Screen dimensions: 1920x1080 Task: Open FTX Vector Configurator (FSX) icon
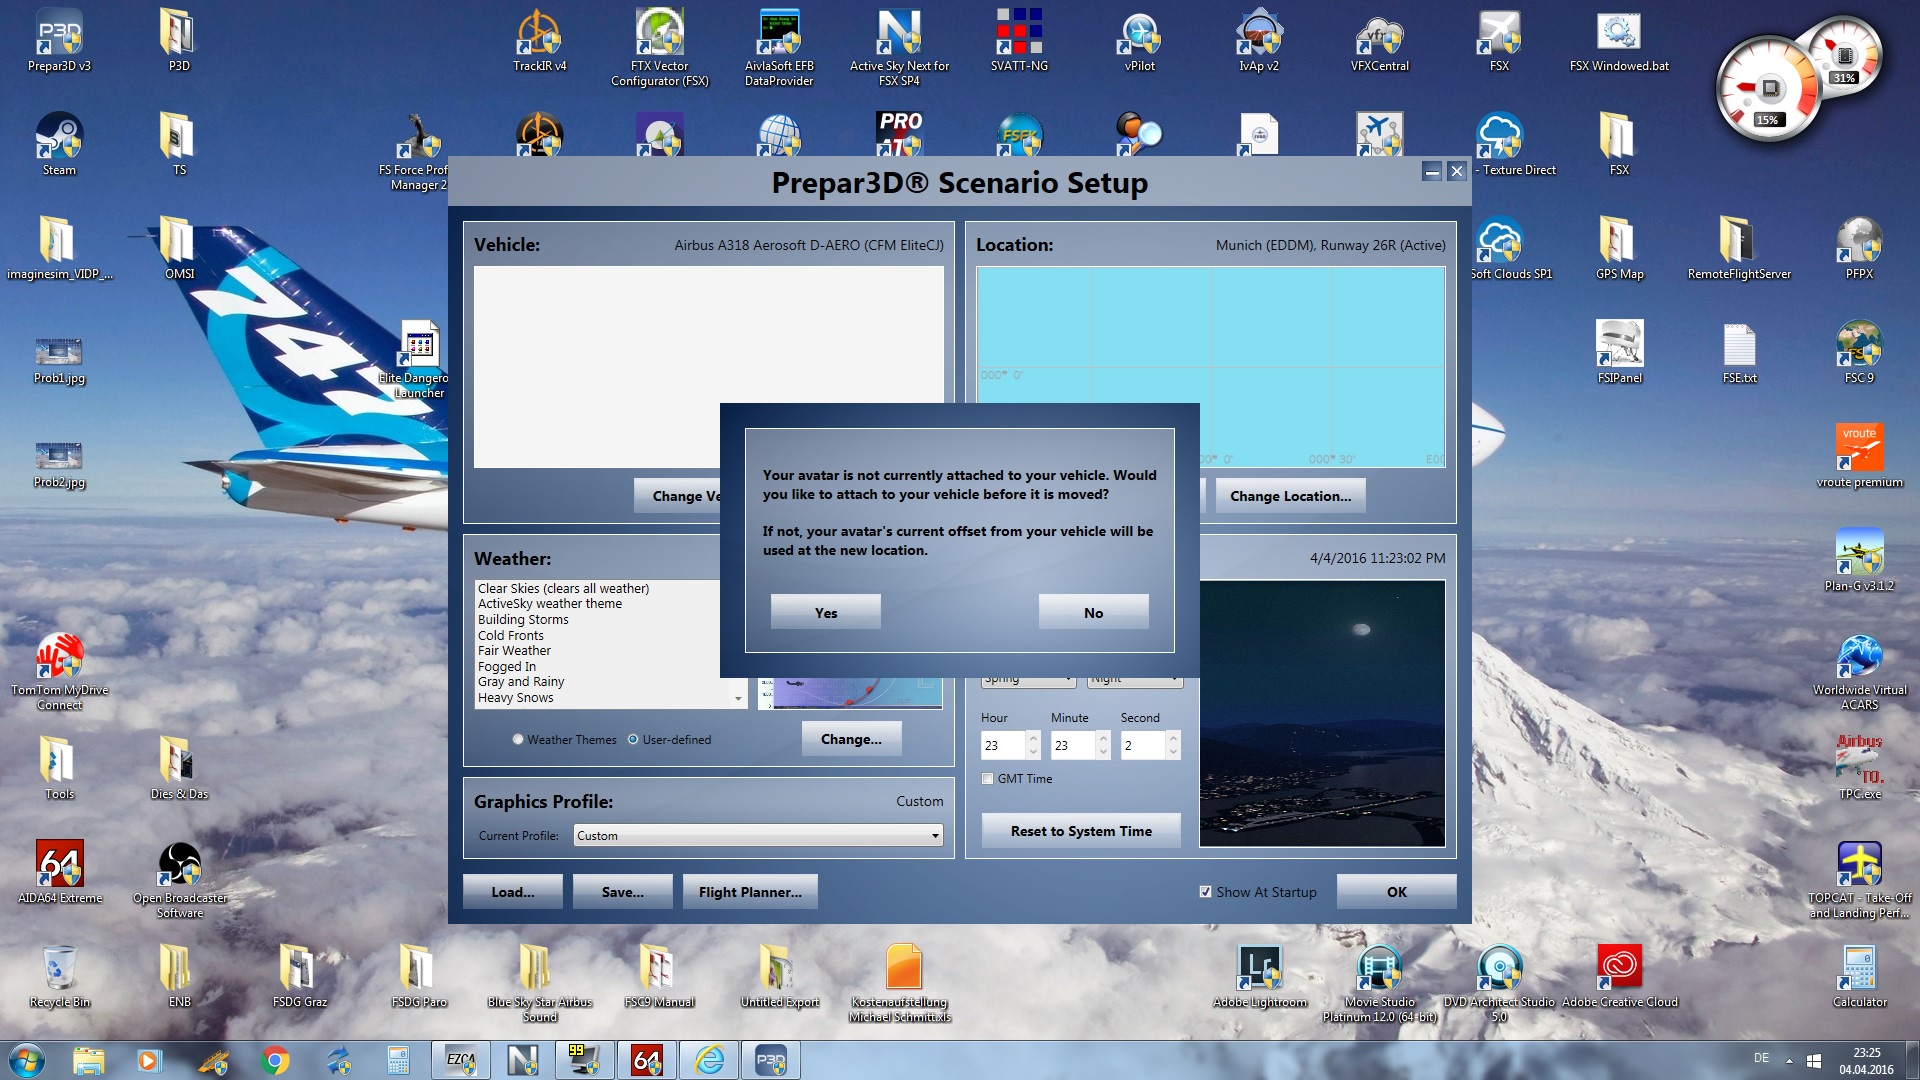click(x=659, y=47)
